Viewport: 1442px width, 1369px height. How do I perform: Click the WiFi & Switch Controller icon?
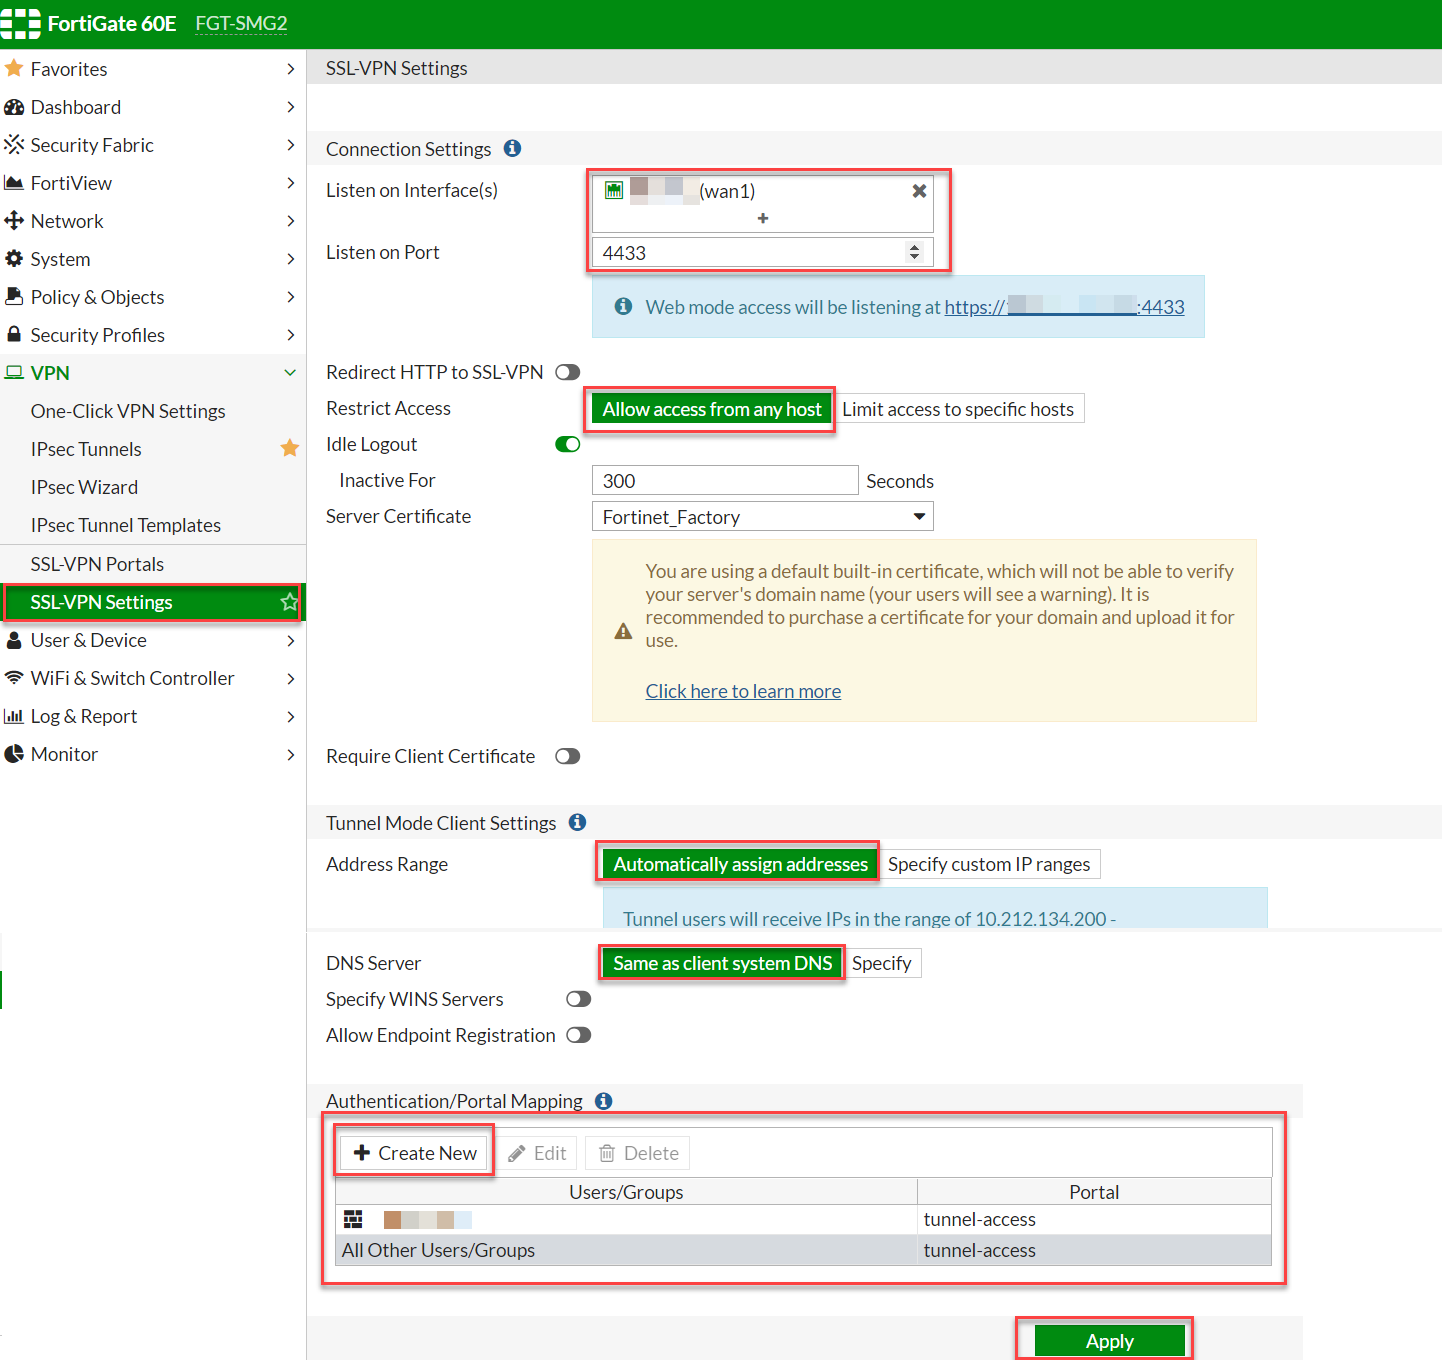14,678
